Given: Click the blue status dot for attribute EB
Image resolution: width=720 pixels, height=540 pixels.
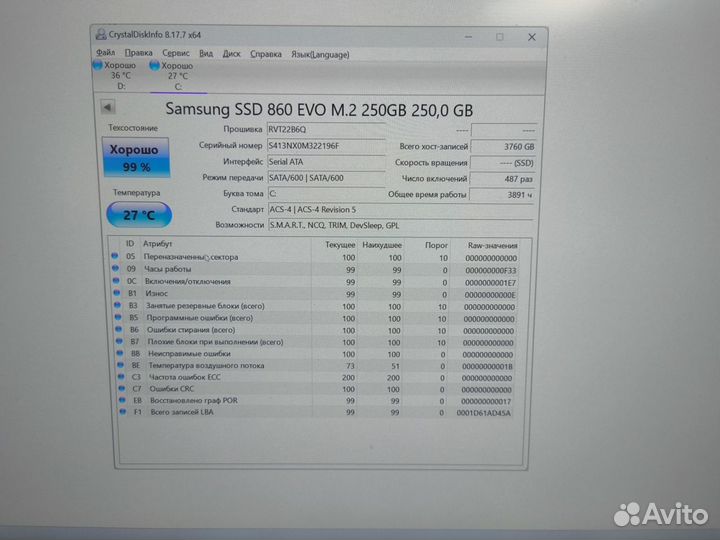Looking at the screenshot, I should click(122, 400).
